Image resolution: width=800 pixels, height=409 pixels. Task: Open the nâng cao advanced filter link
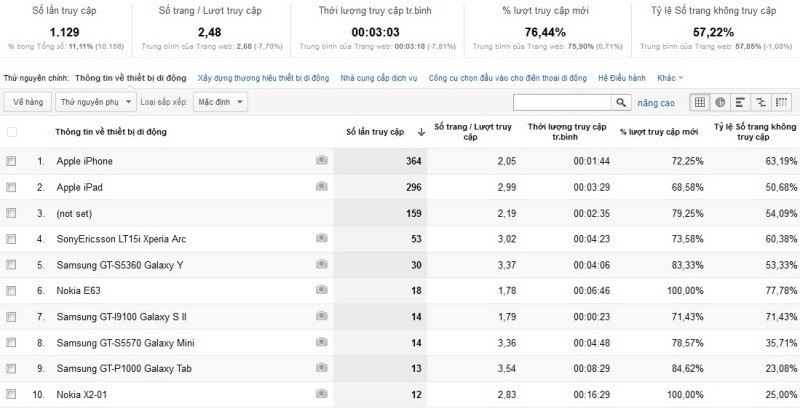click(x=656, y=103)
